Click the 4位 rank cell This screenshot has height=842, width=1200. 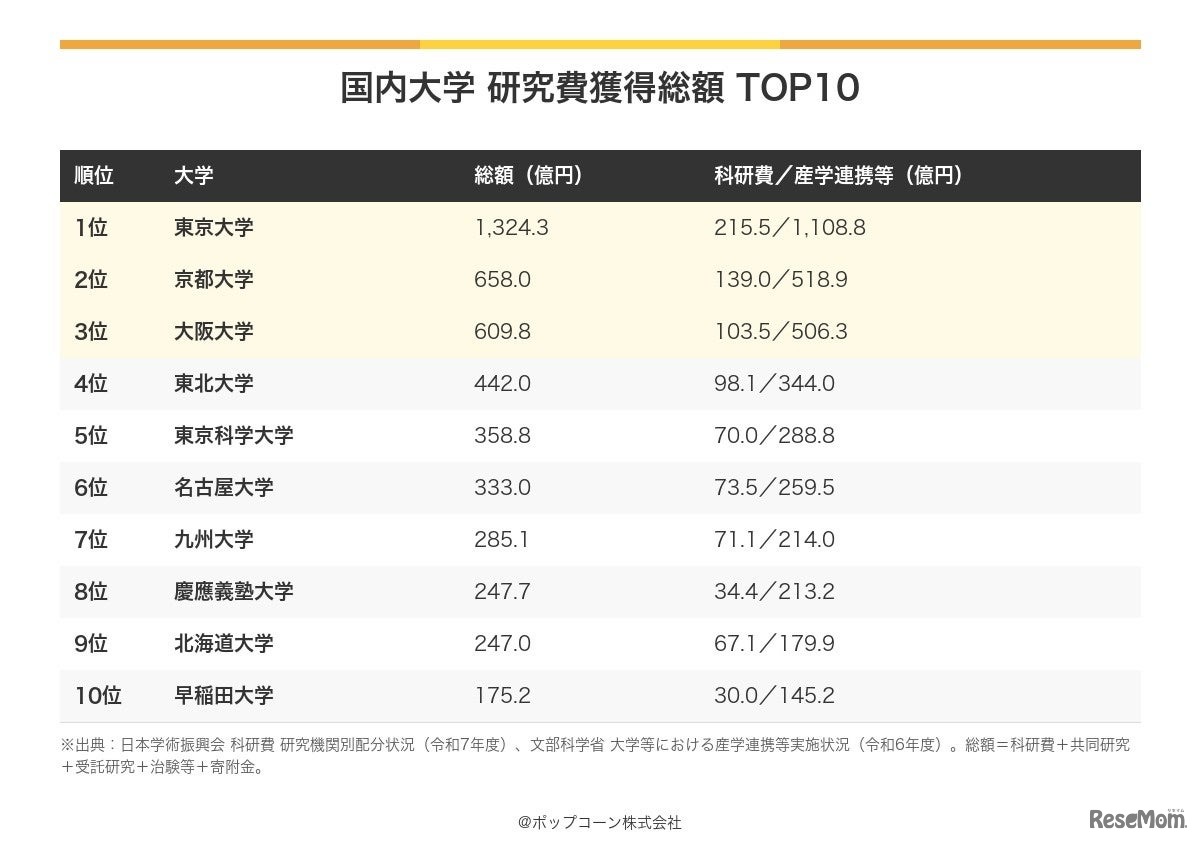point(91,384)
